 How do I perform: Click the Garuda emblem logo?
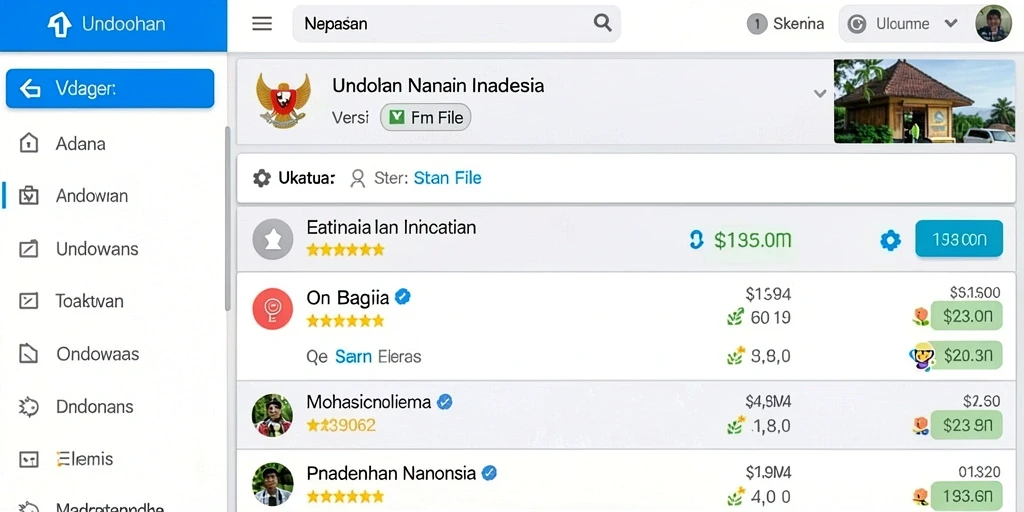[283, 100]
